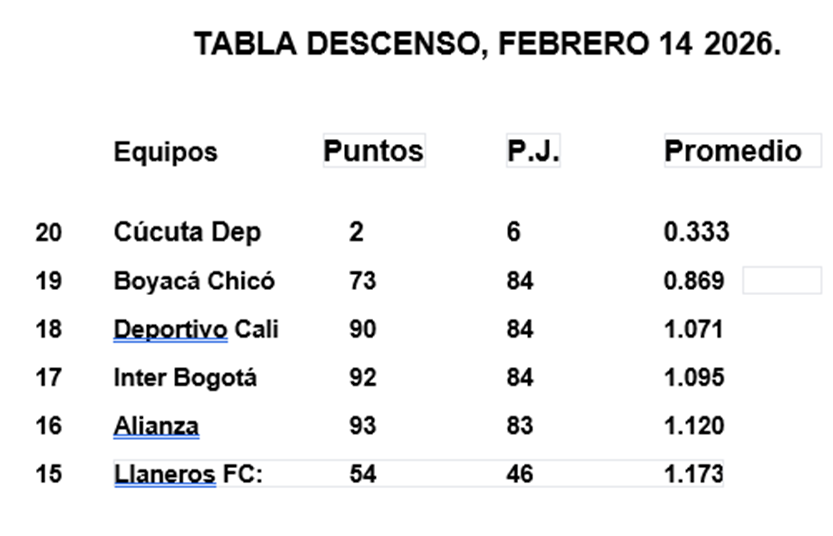Click Llaneros FC's points value 54
The height and width of the screenshot is (536, 833).
pos(363,474)
